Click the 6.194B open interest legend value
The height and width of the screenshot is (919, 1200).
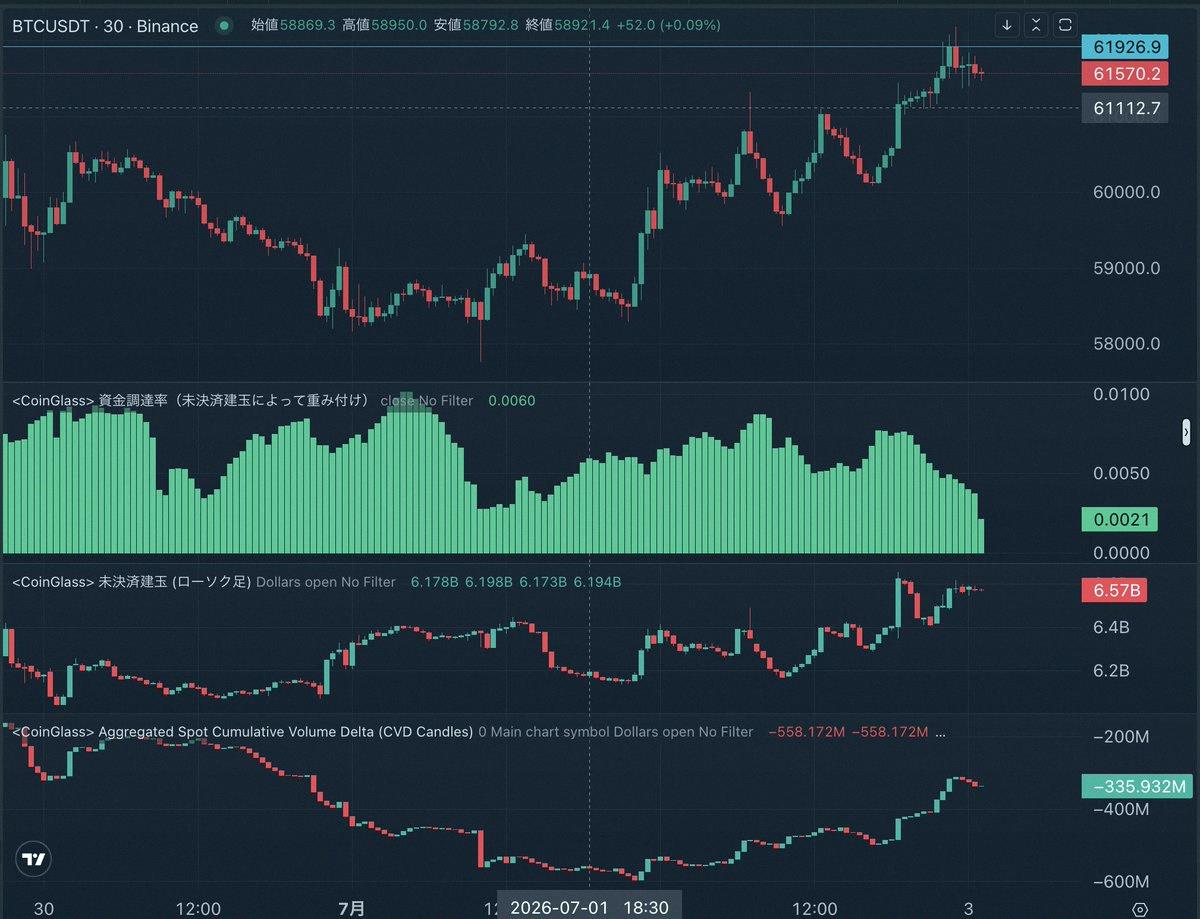[597, 582]
